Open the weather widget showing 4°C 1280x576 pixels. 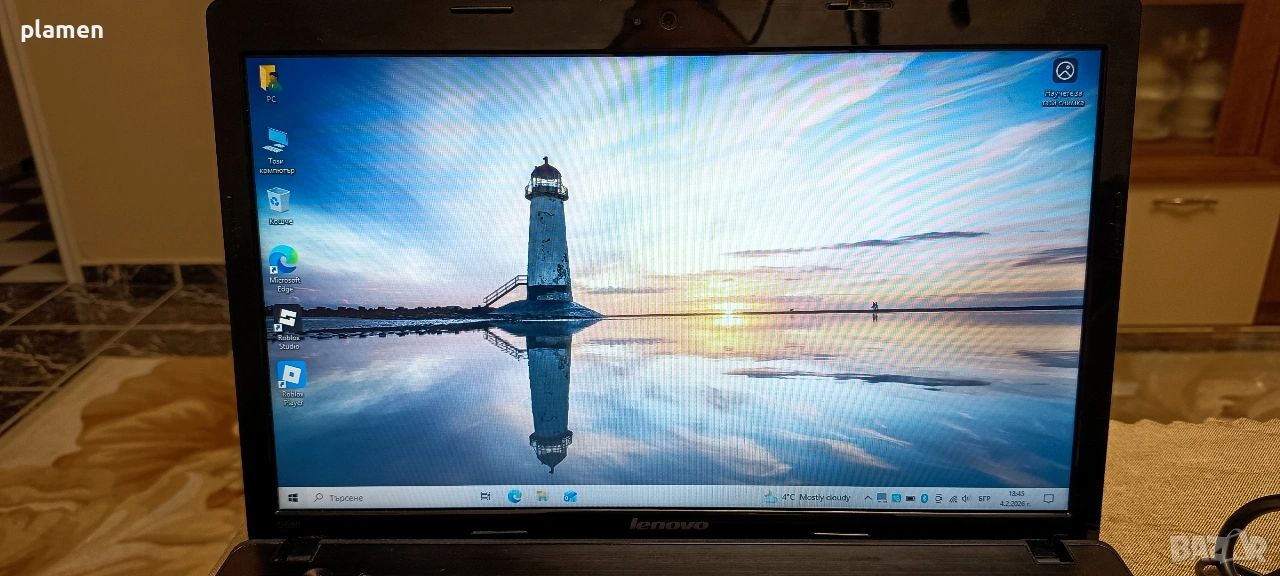click(807, 497)
